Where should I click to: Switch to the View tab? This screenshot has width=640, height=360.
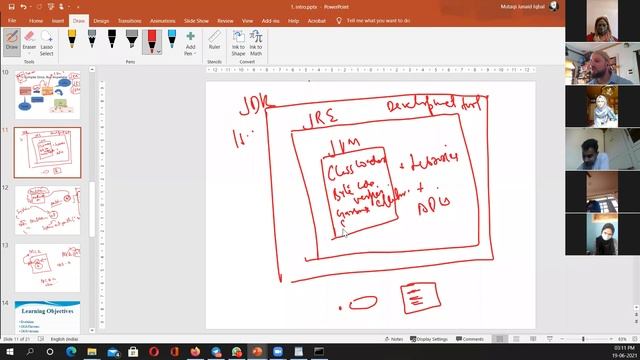pos(247,20)
